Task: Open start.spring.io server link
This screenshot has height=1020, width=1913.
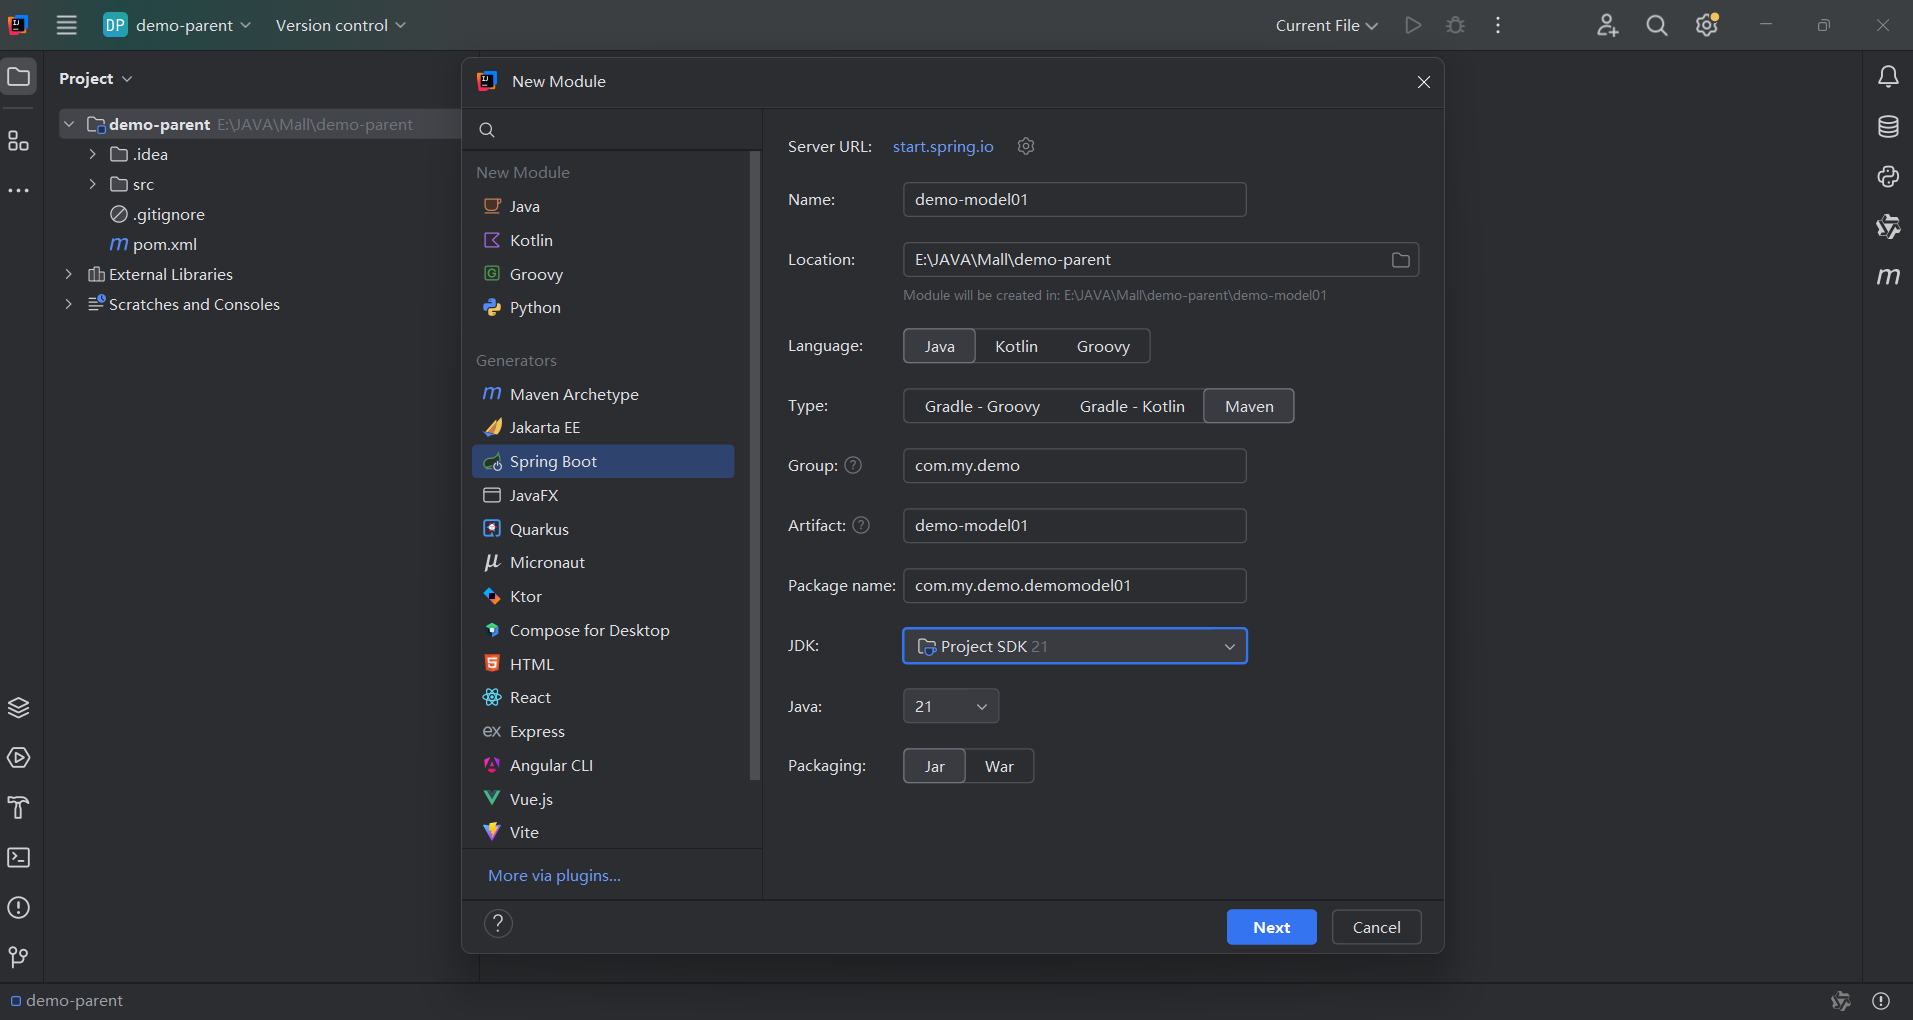Action: click(x=943, y=146)
